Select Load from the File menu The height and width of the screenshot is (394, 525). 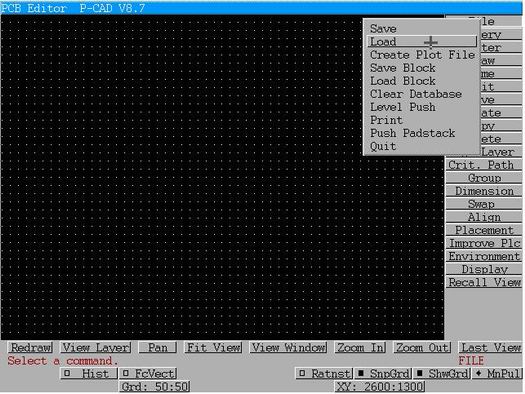[x=422, y=42]
